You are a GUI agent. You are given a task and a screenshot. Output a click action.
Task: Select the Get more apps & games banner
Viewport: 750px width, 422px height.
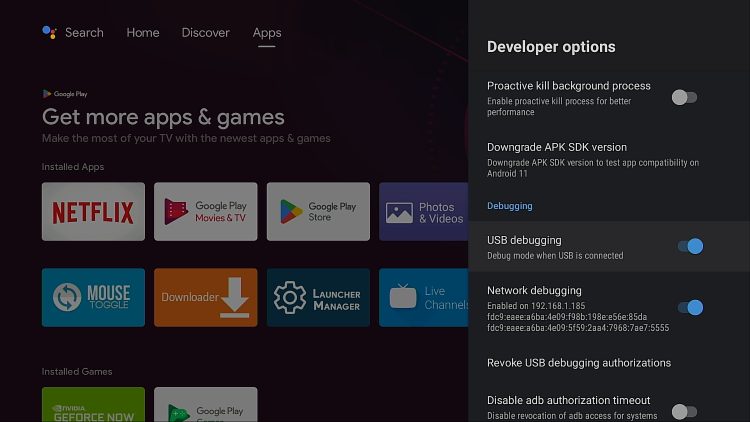point(163,117)
